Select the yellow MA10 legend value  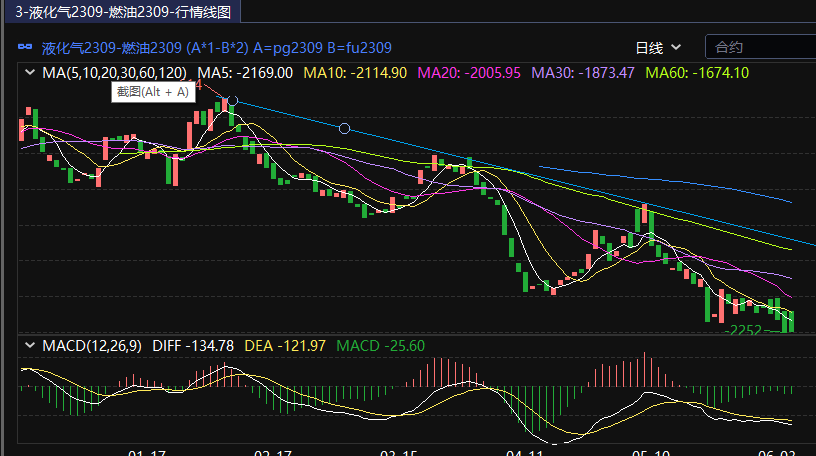(355, 73)
